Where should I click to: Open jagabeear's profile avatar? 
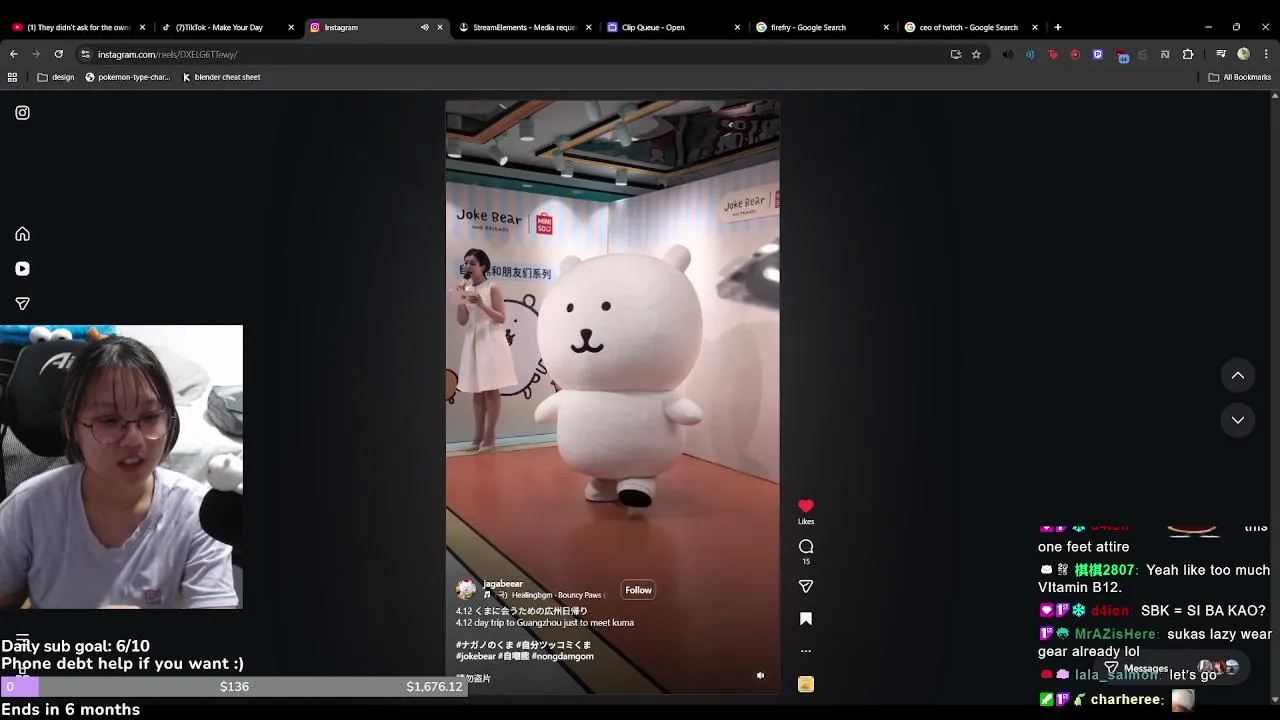pyautogui.click(x=466, y=590)
